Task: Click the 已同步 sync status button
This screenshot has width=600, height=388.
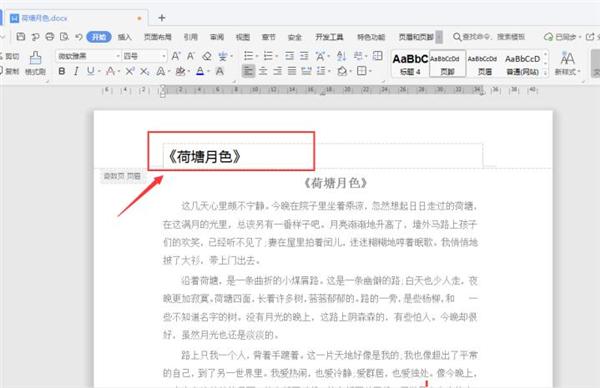Action: pos(562,37)
